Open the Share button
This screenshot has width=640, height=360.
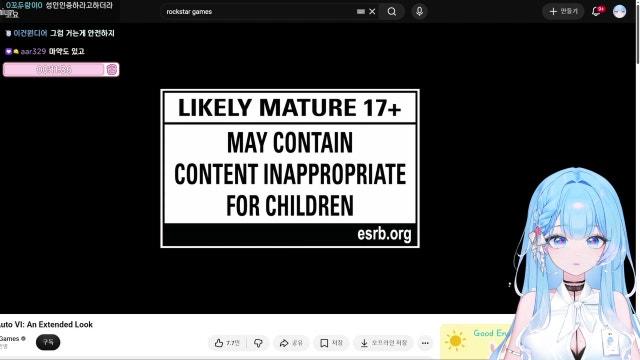[x=291, y=343]
